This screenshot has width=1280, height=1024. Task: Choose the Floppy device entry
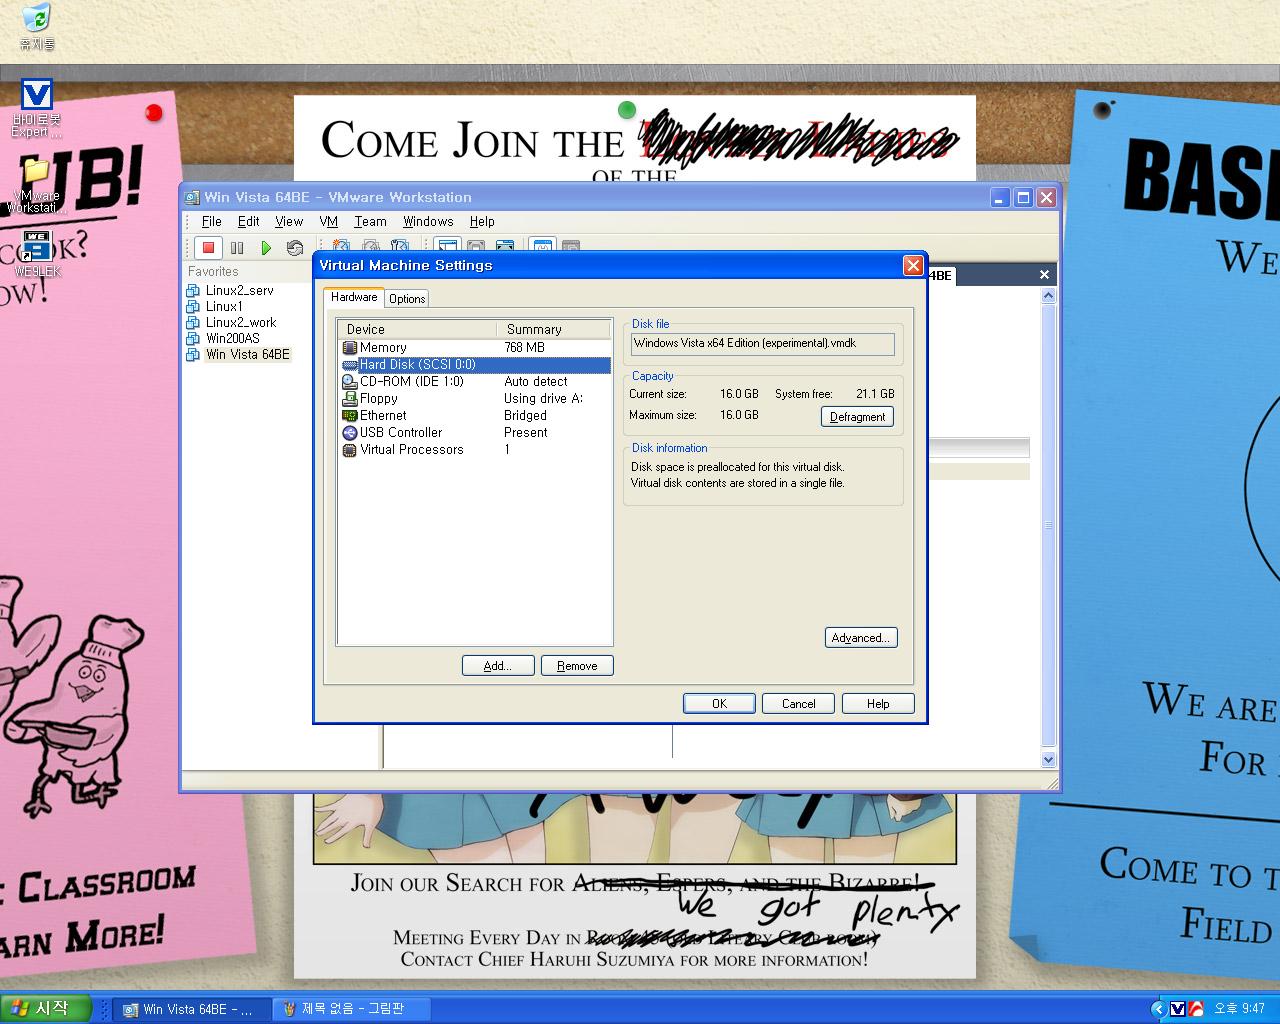click(x=378, y=398)
